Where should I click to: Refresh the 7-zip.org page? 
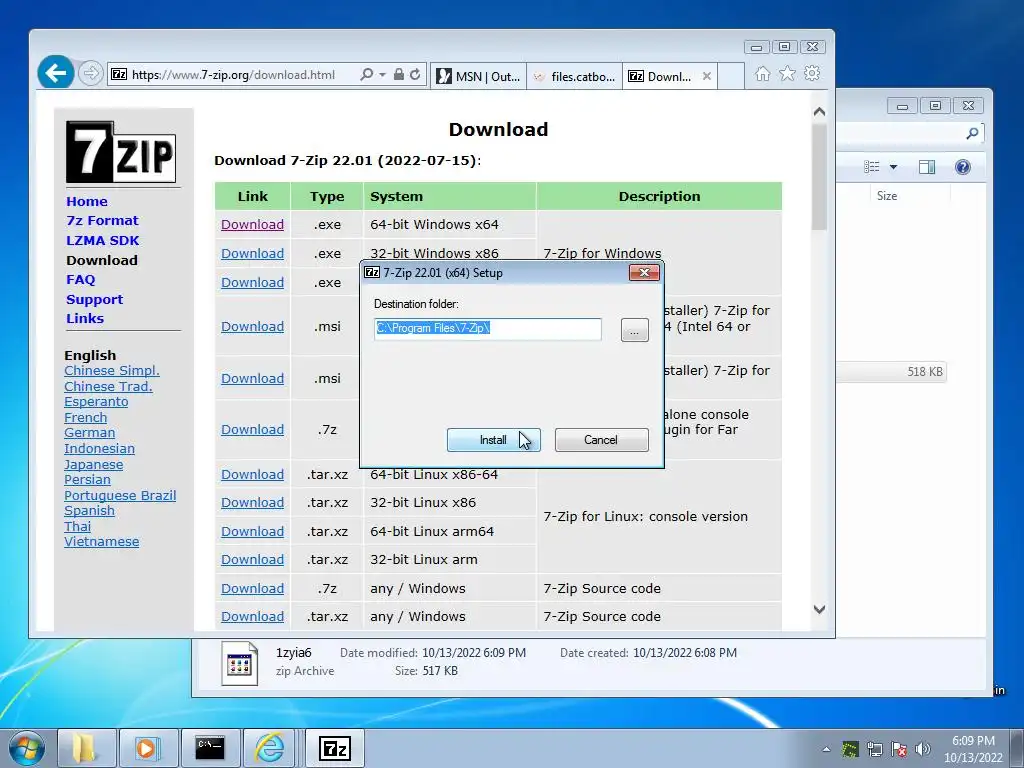pos(415,74)
